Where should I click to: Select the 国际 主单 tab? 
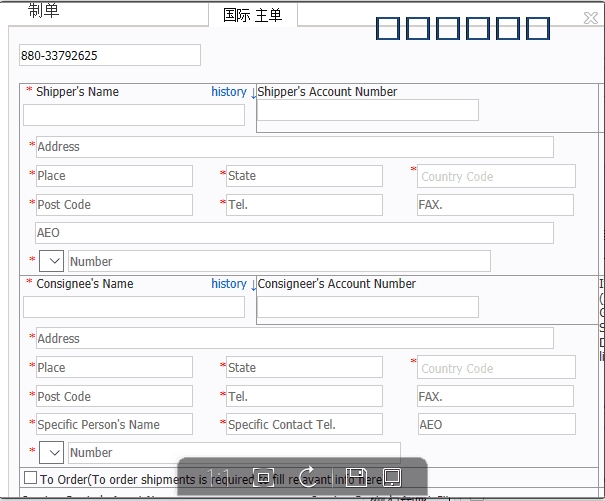(x=252, y=15)
